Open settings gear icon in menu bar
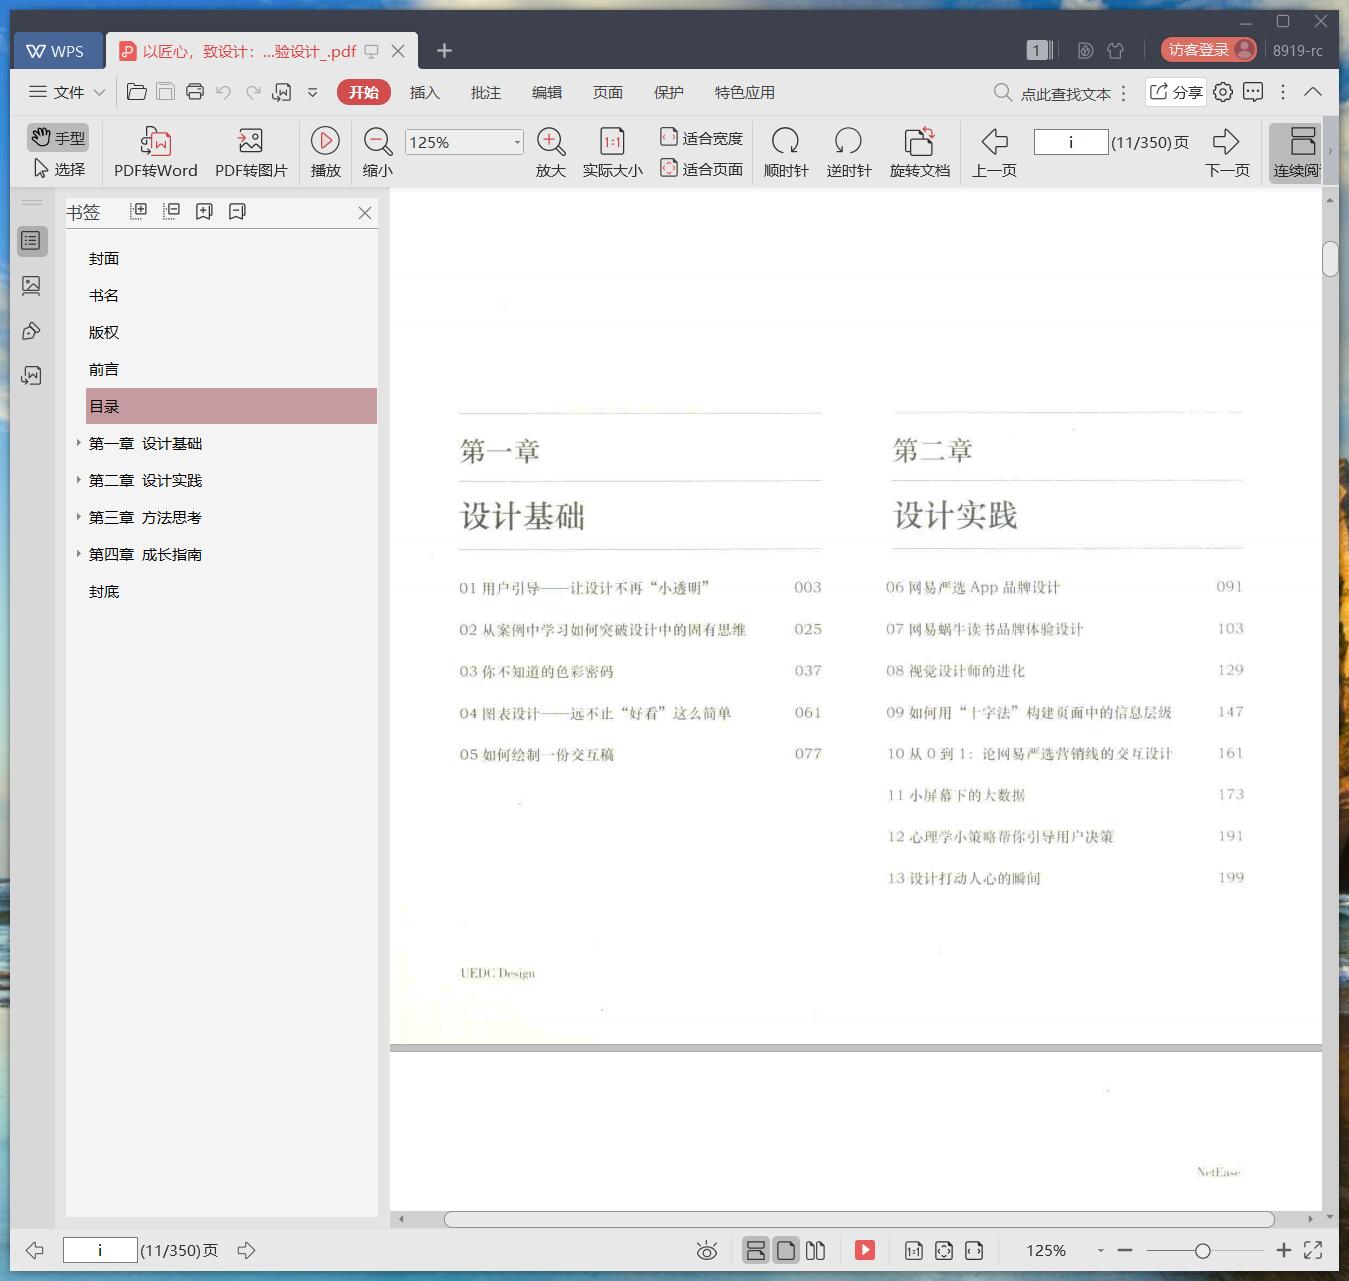 click(1223, 92)
